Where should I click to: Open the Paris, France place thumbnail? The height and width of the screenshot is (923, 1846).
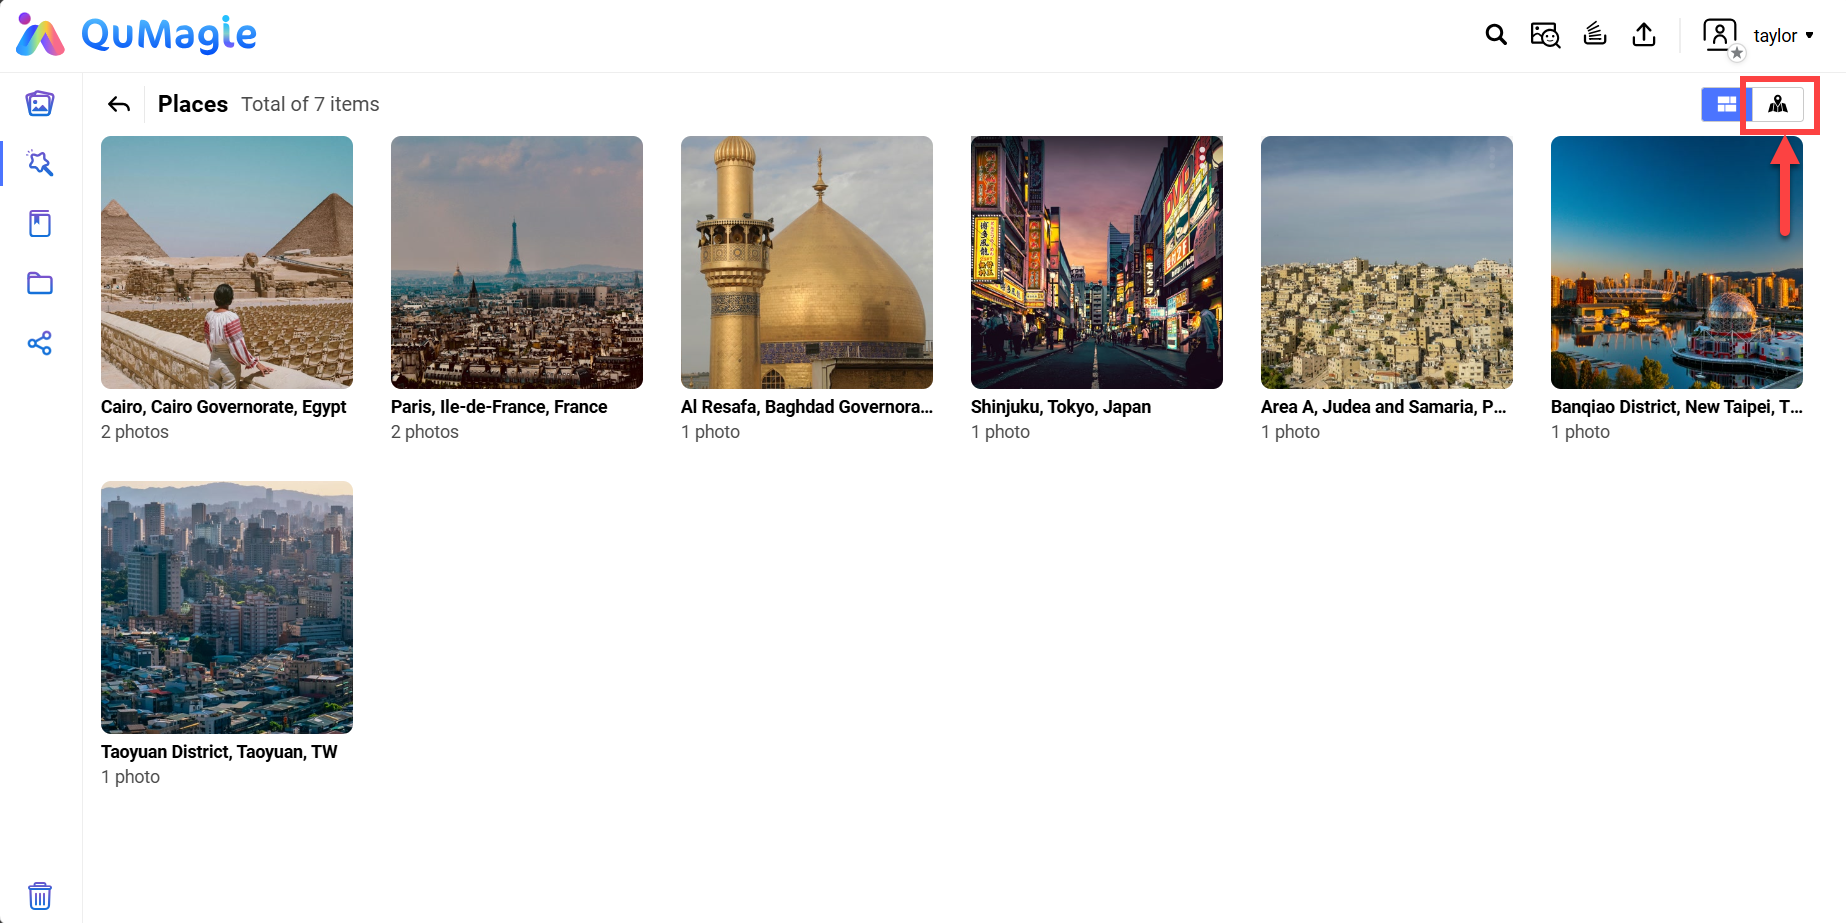[x=517, y=262]
